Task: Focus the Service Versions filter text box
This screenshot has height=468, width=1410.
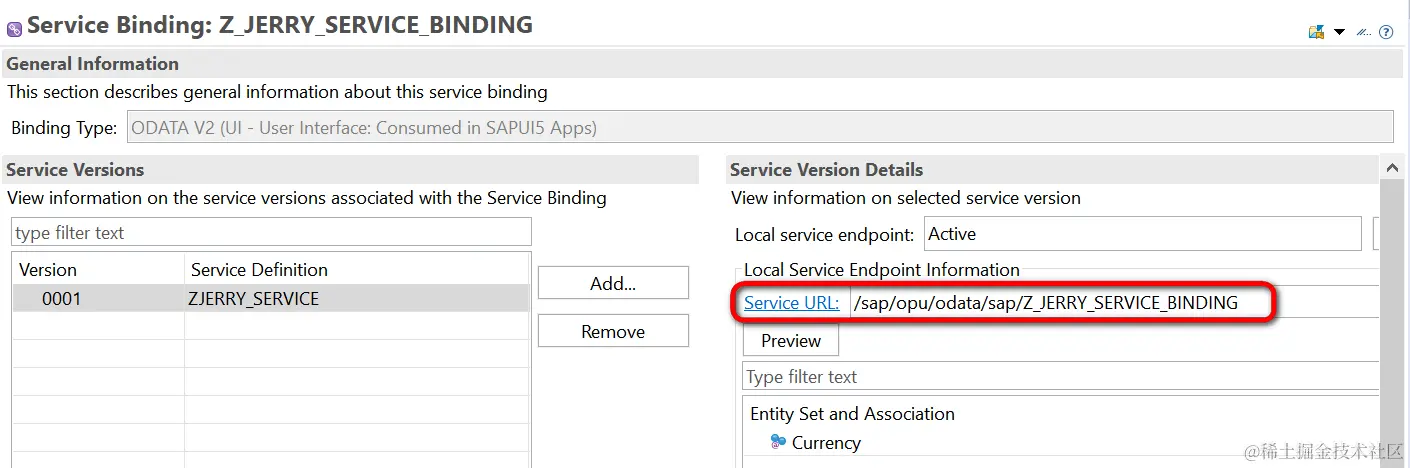Action: pos(271,233)
